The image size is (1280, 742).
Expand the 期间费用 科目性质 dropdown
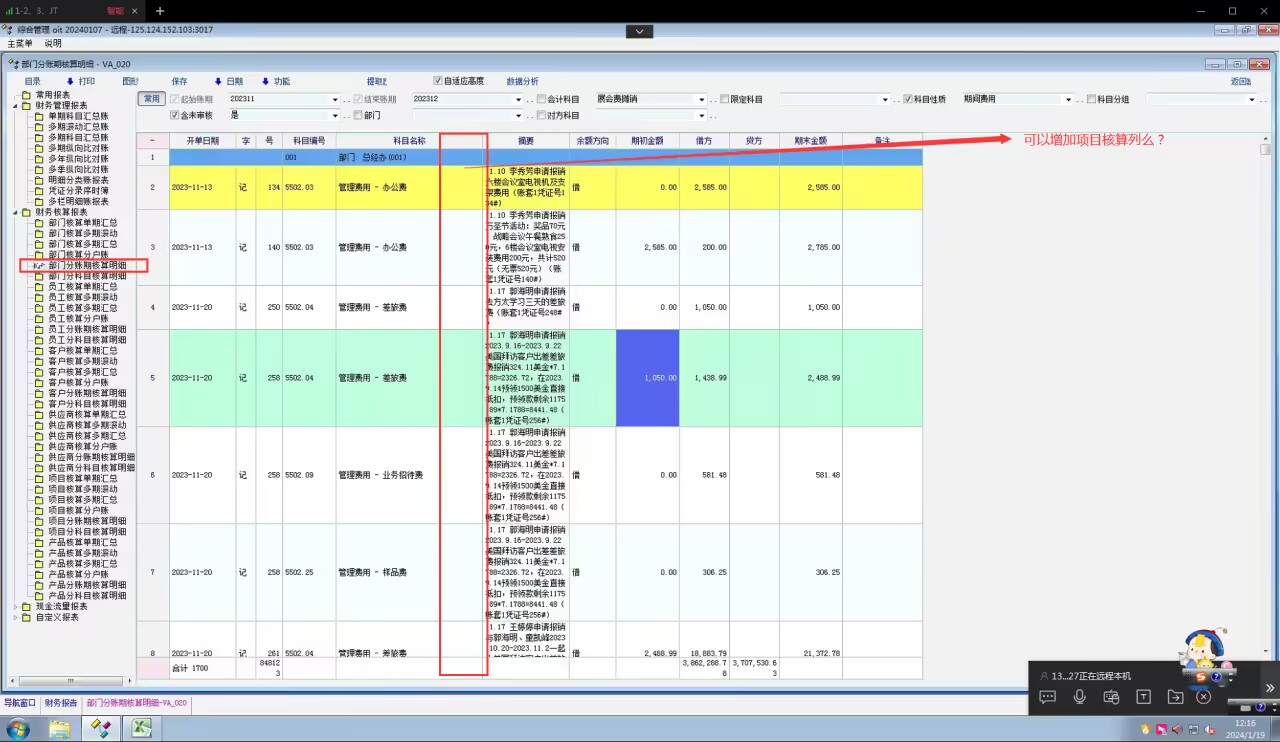(x=1069, y=100)
